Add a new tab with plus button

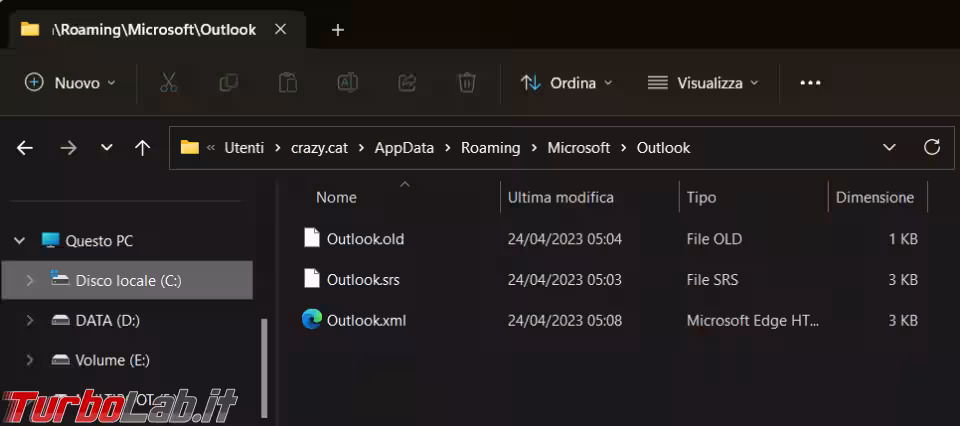click(337, 30)
